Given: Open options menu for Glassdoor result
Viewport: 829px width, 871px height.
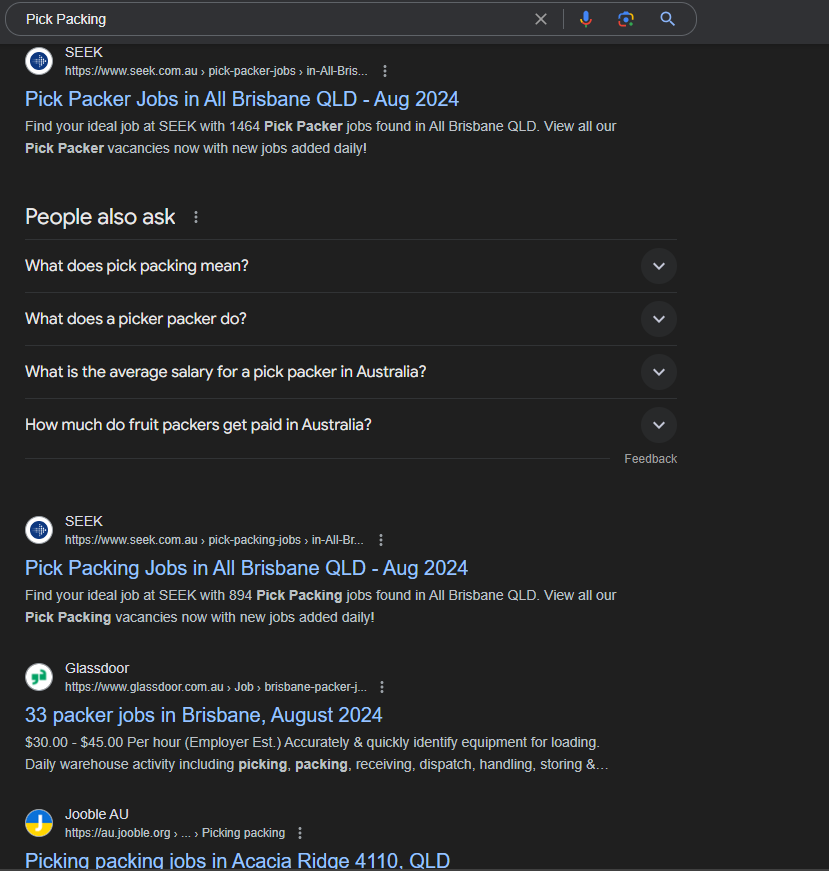Looking at the screenshot, I should tap(382, 687).
